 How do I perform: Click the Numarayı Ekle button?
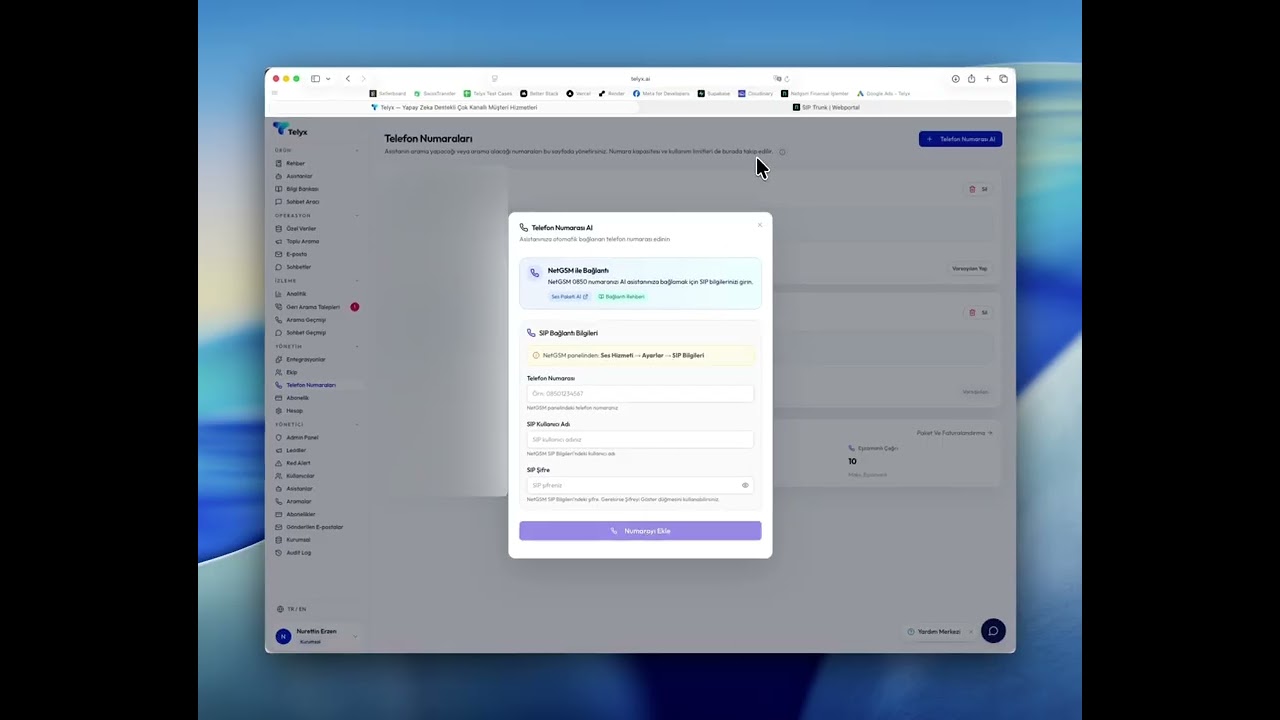pyautogui.click(x=640, y=531)
